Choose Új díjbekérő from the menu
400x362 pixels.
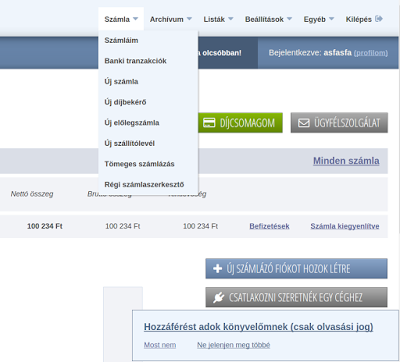pyautogui.click(x=125, y=102)
